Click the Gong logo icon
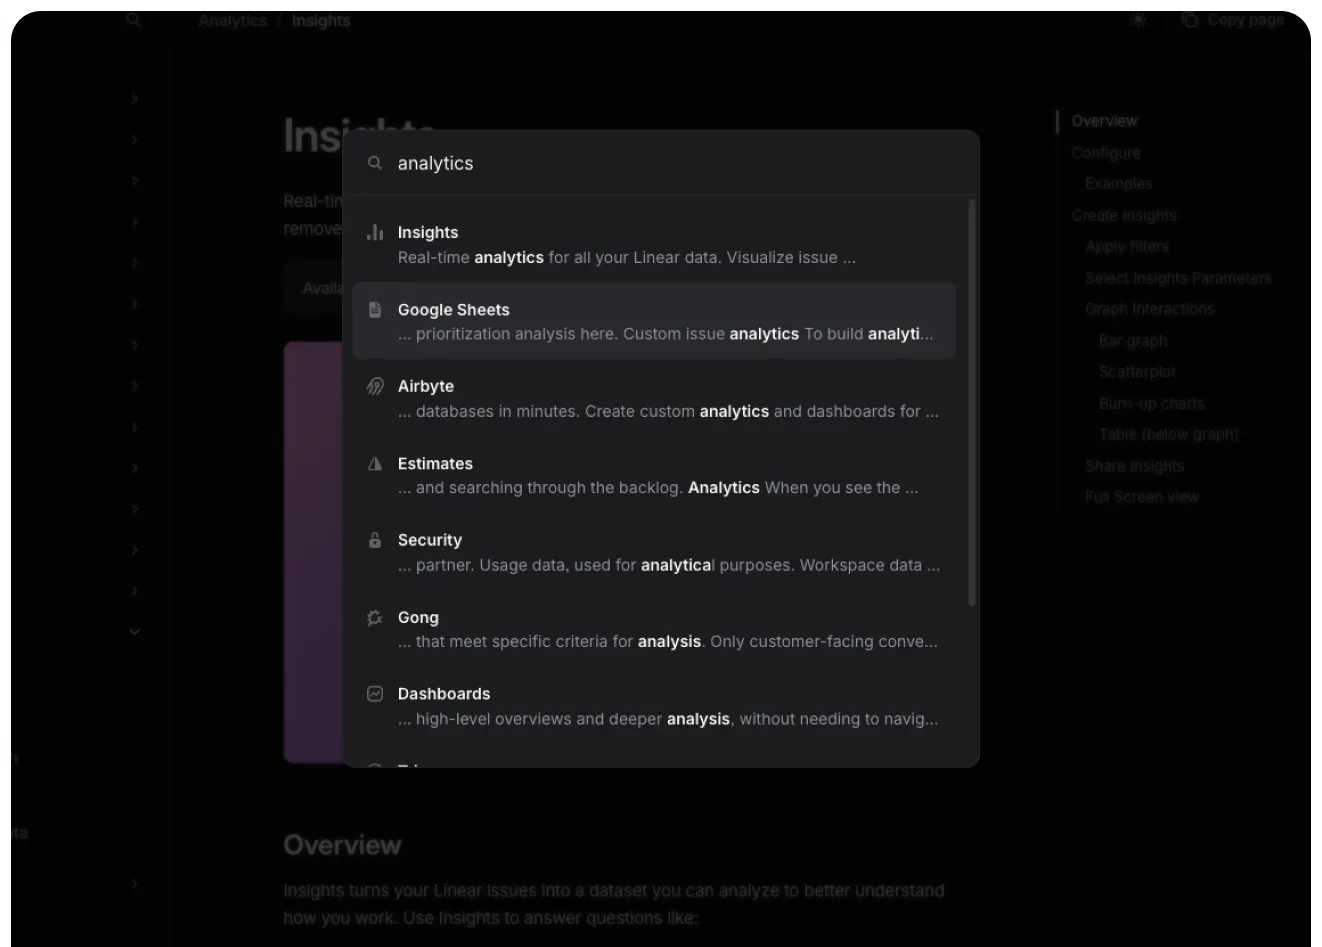The width and height of the screenshot is (1322, 947). (x=375, y=618)
